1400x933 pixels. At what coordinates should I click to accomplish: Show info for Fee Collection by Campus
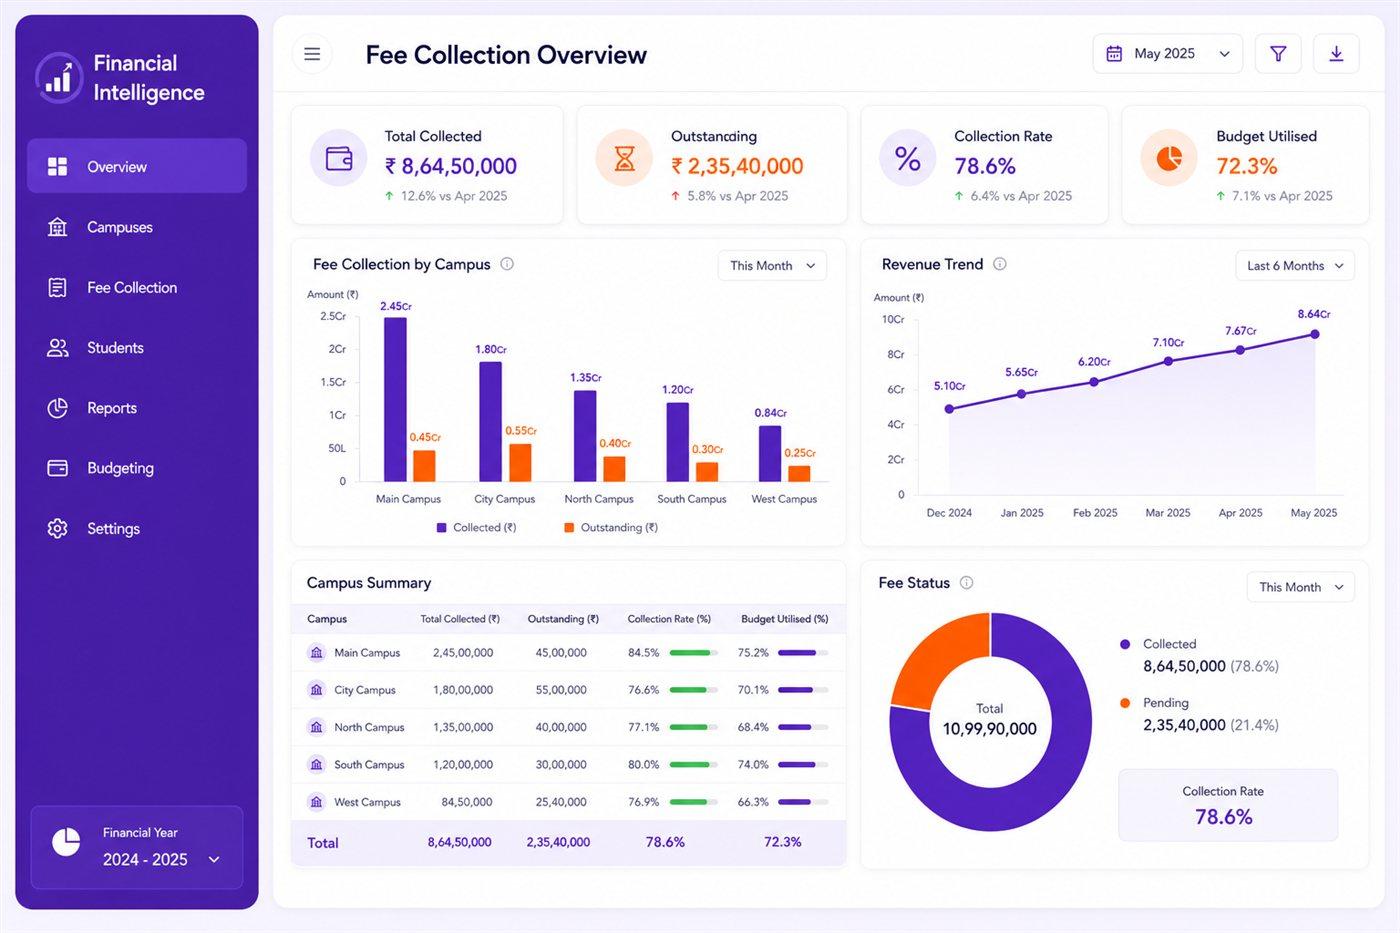pos(507,264)
